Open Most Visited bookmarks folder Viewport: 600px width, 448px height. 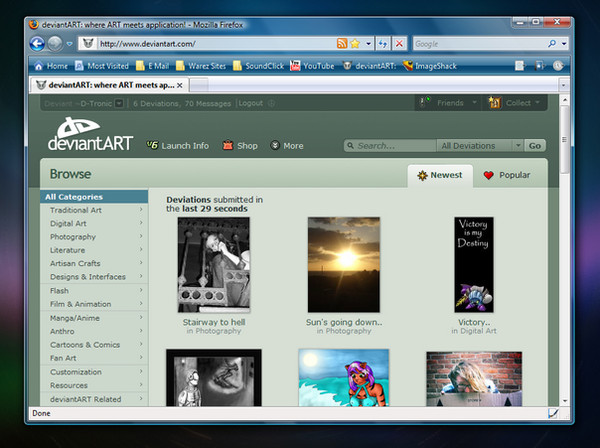102,66
